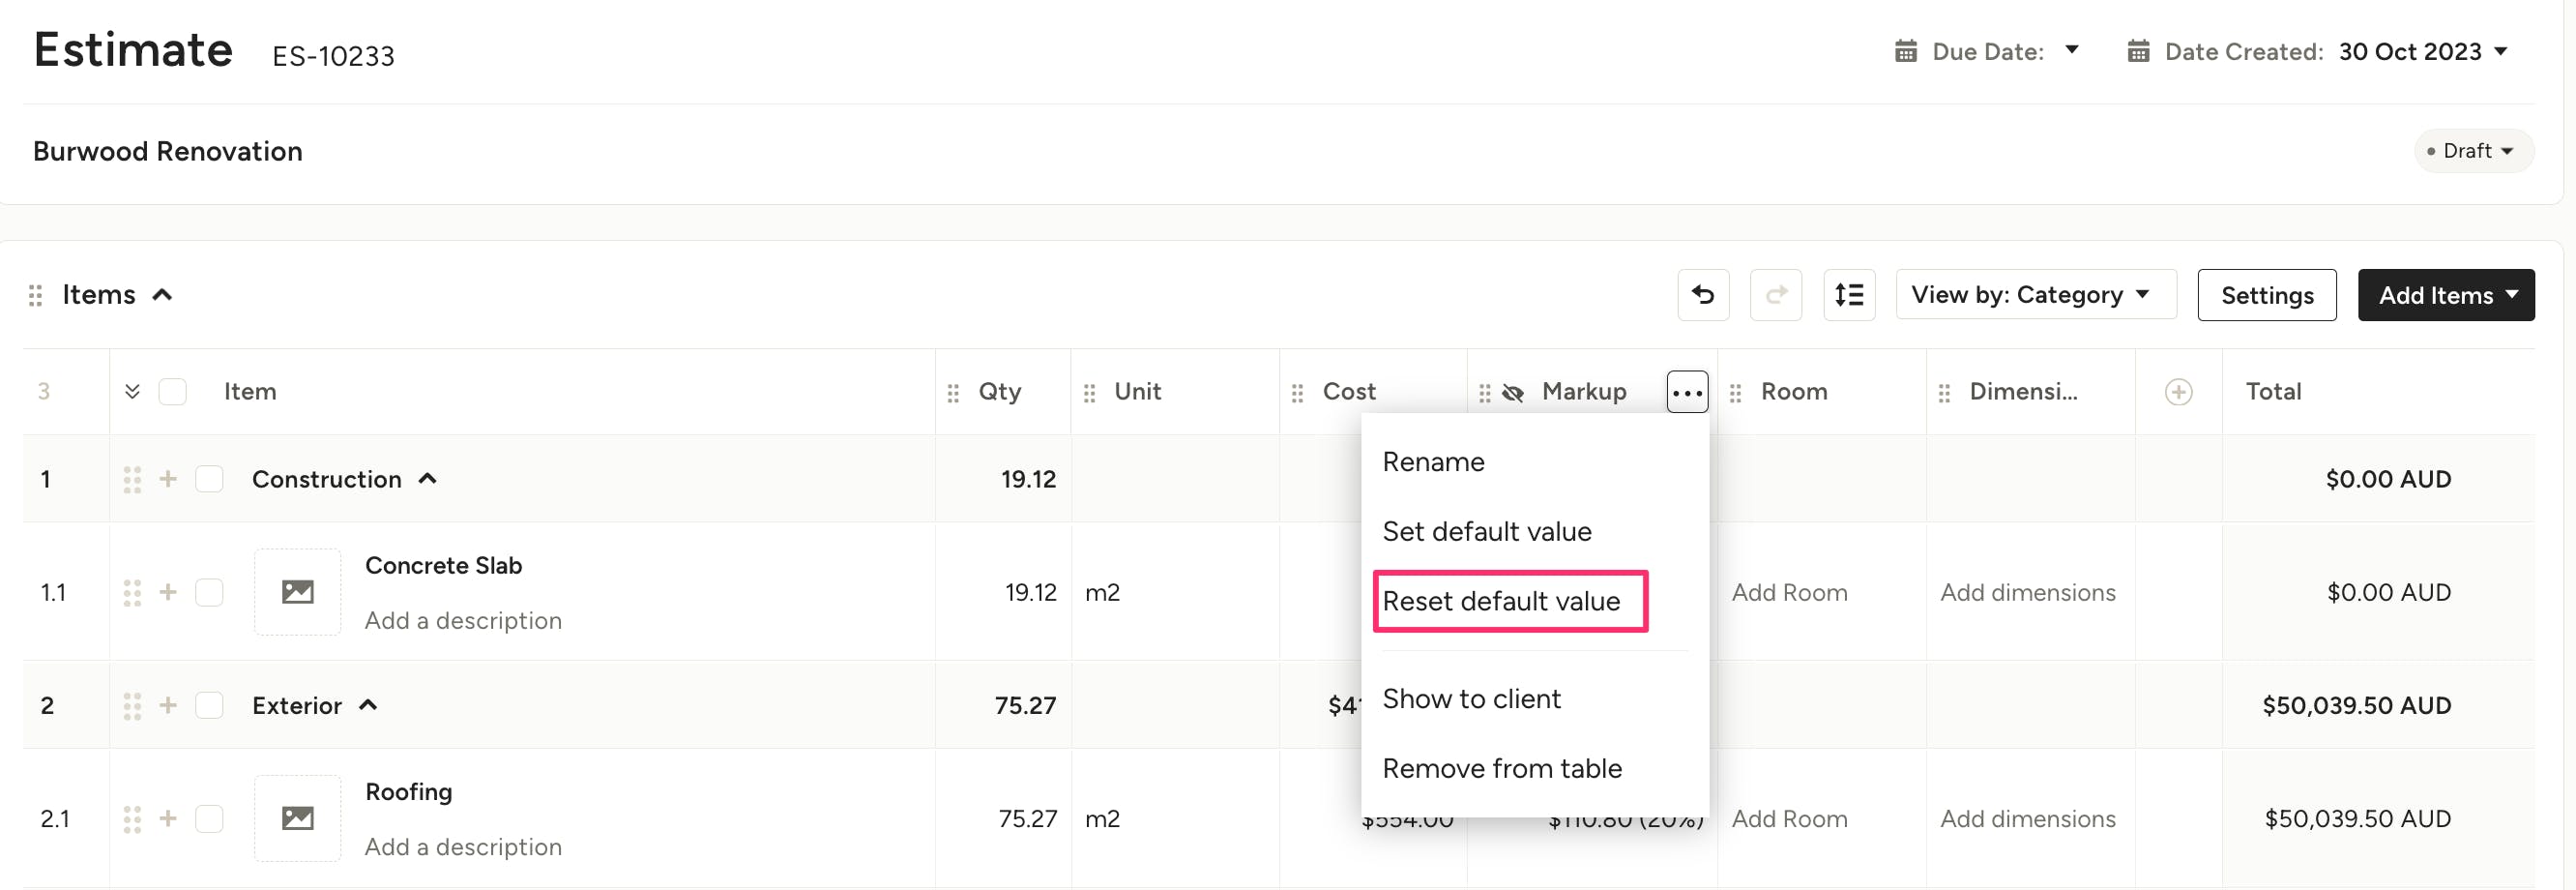Click the Settings button
This screenshot has width=2576, height=890.
pyautogui.click(x=2266, y=295)
